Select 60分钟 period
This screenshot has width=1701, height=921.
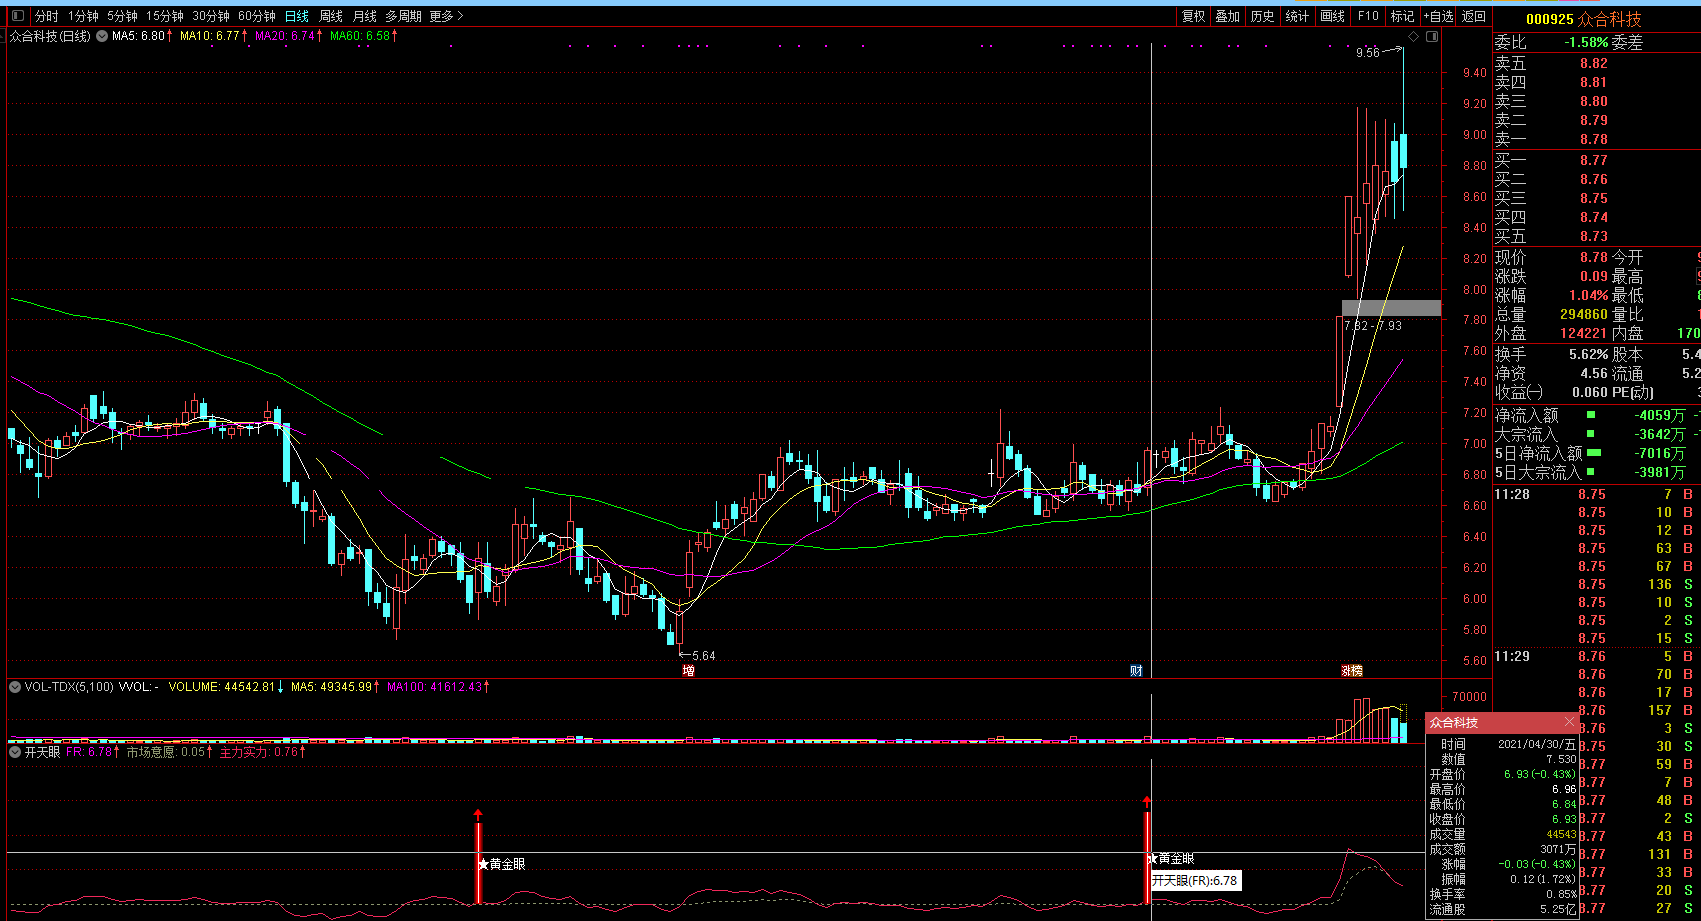point(257,16)
